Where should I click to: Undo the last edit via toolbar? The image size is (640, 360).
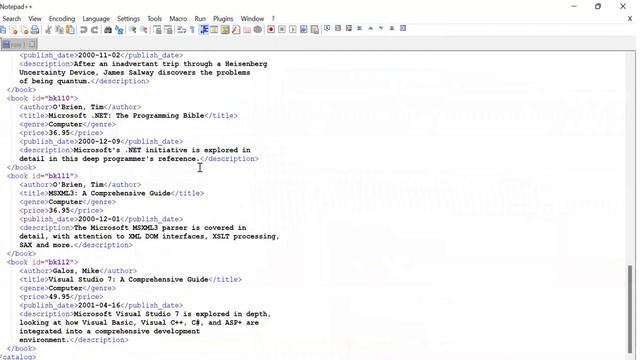[x=84, y=30]
